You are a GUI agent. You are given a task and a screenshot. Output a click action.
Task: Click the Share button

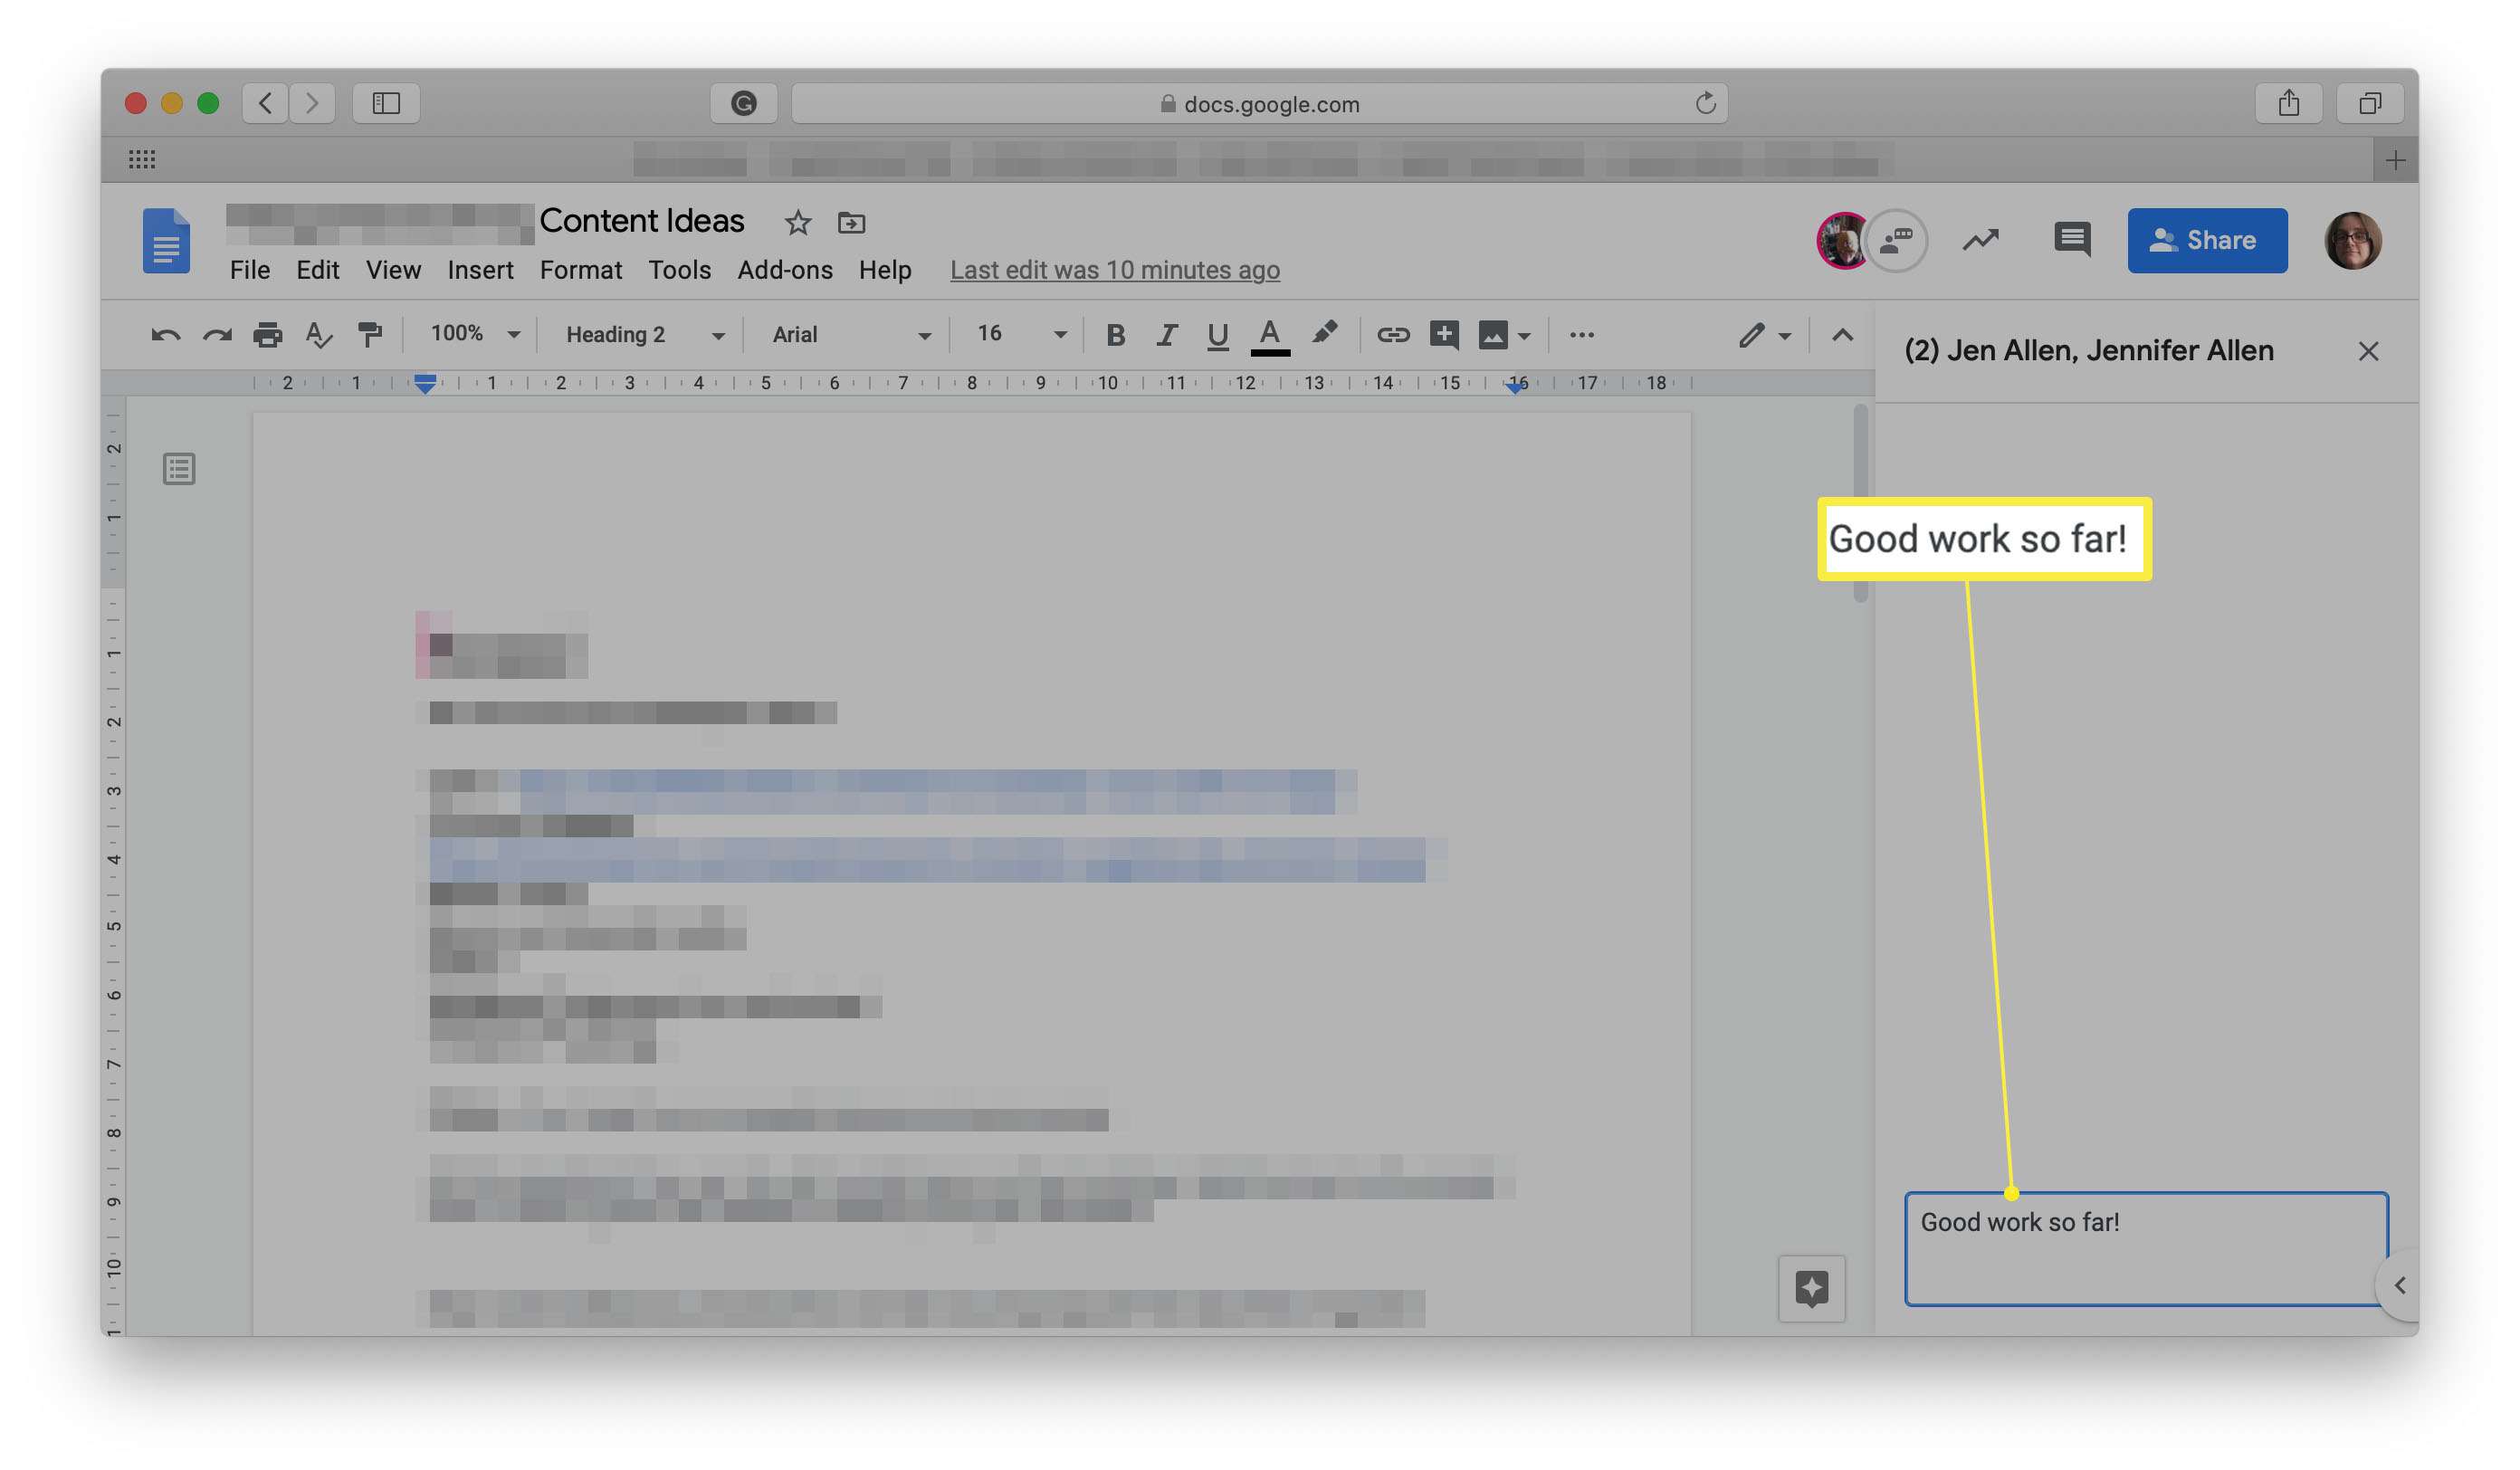2207,240
